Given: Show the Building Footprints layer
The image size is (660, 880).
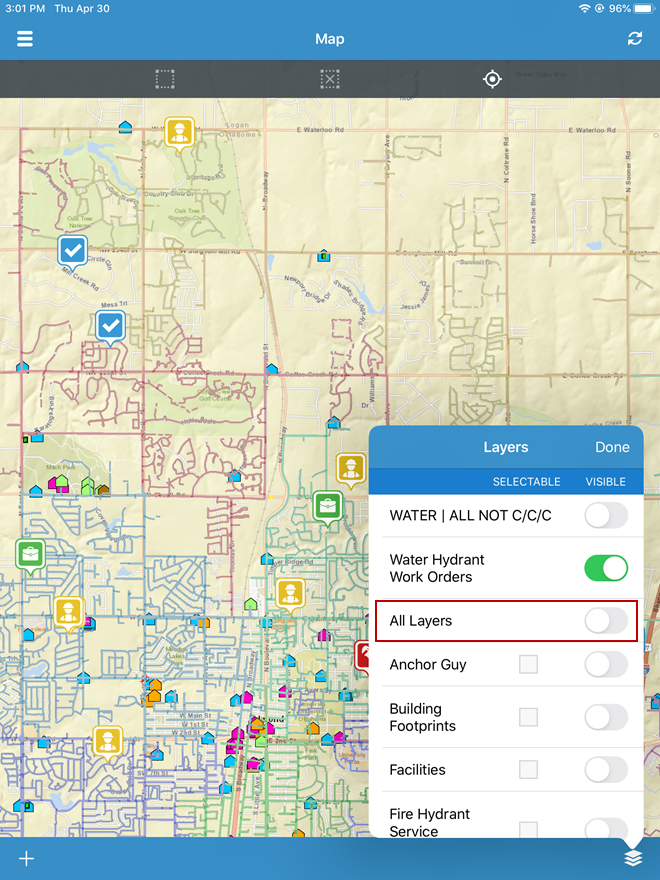Looking at the screenshot, I should (606, 717).
